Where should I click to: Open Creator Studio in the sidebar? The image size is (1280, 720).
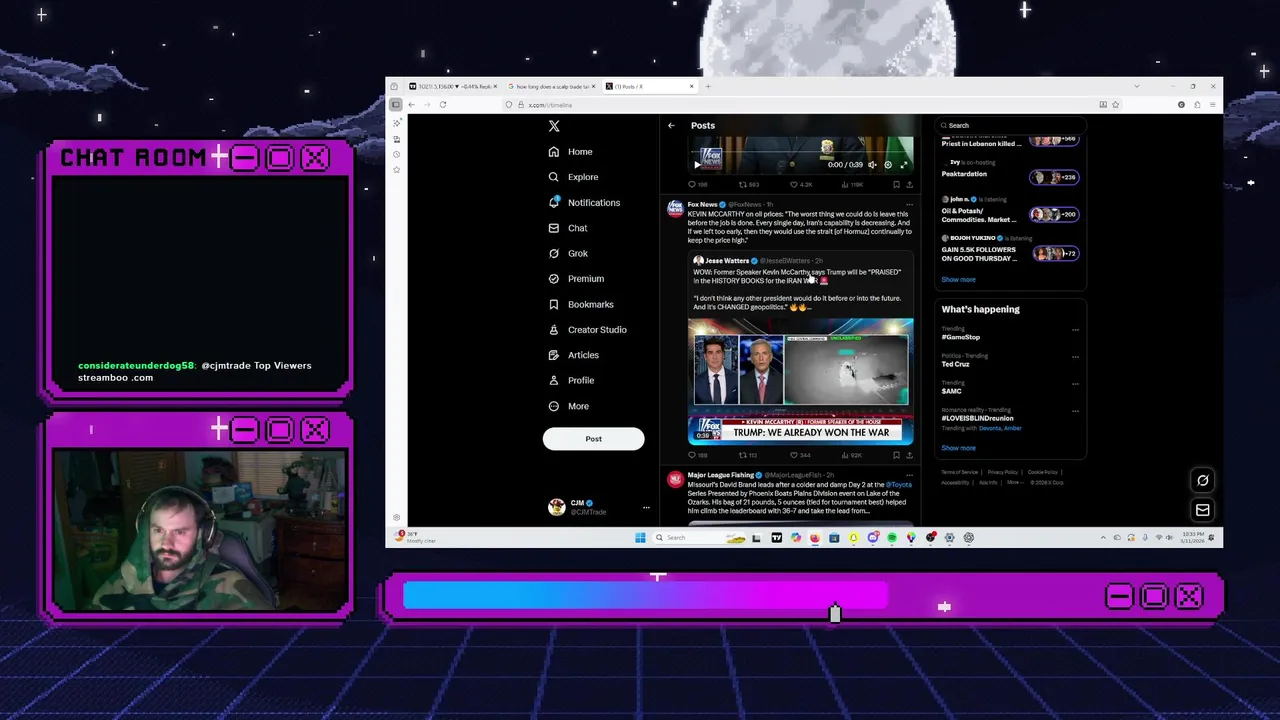pyautogui.click(x=588, y=330)
